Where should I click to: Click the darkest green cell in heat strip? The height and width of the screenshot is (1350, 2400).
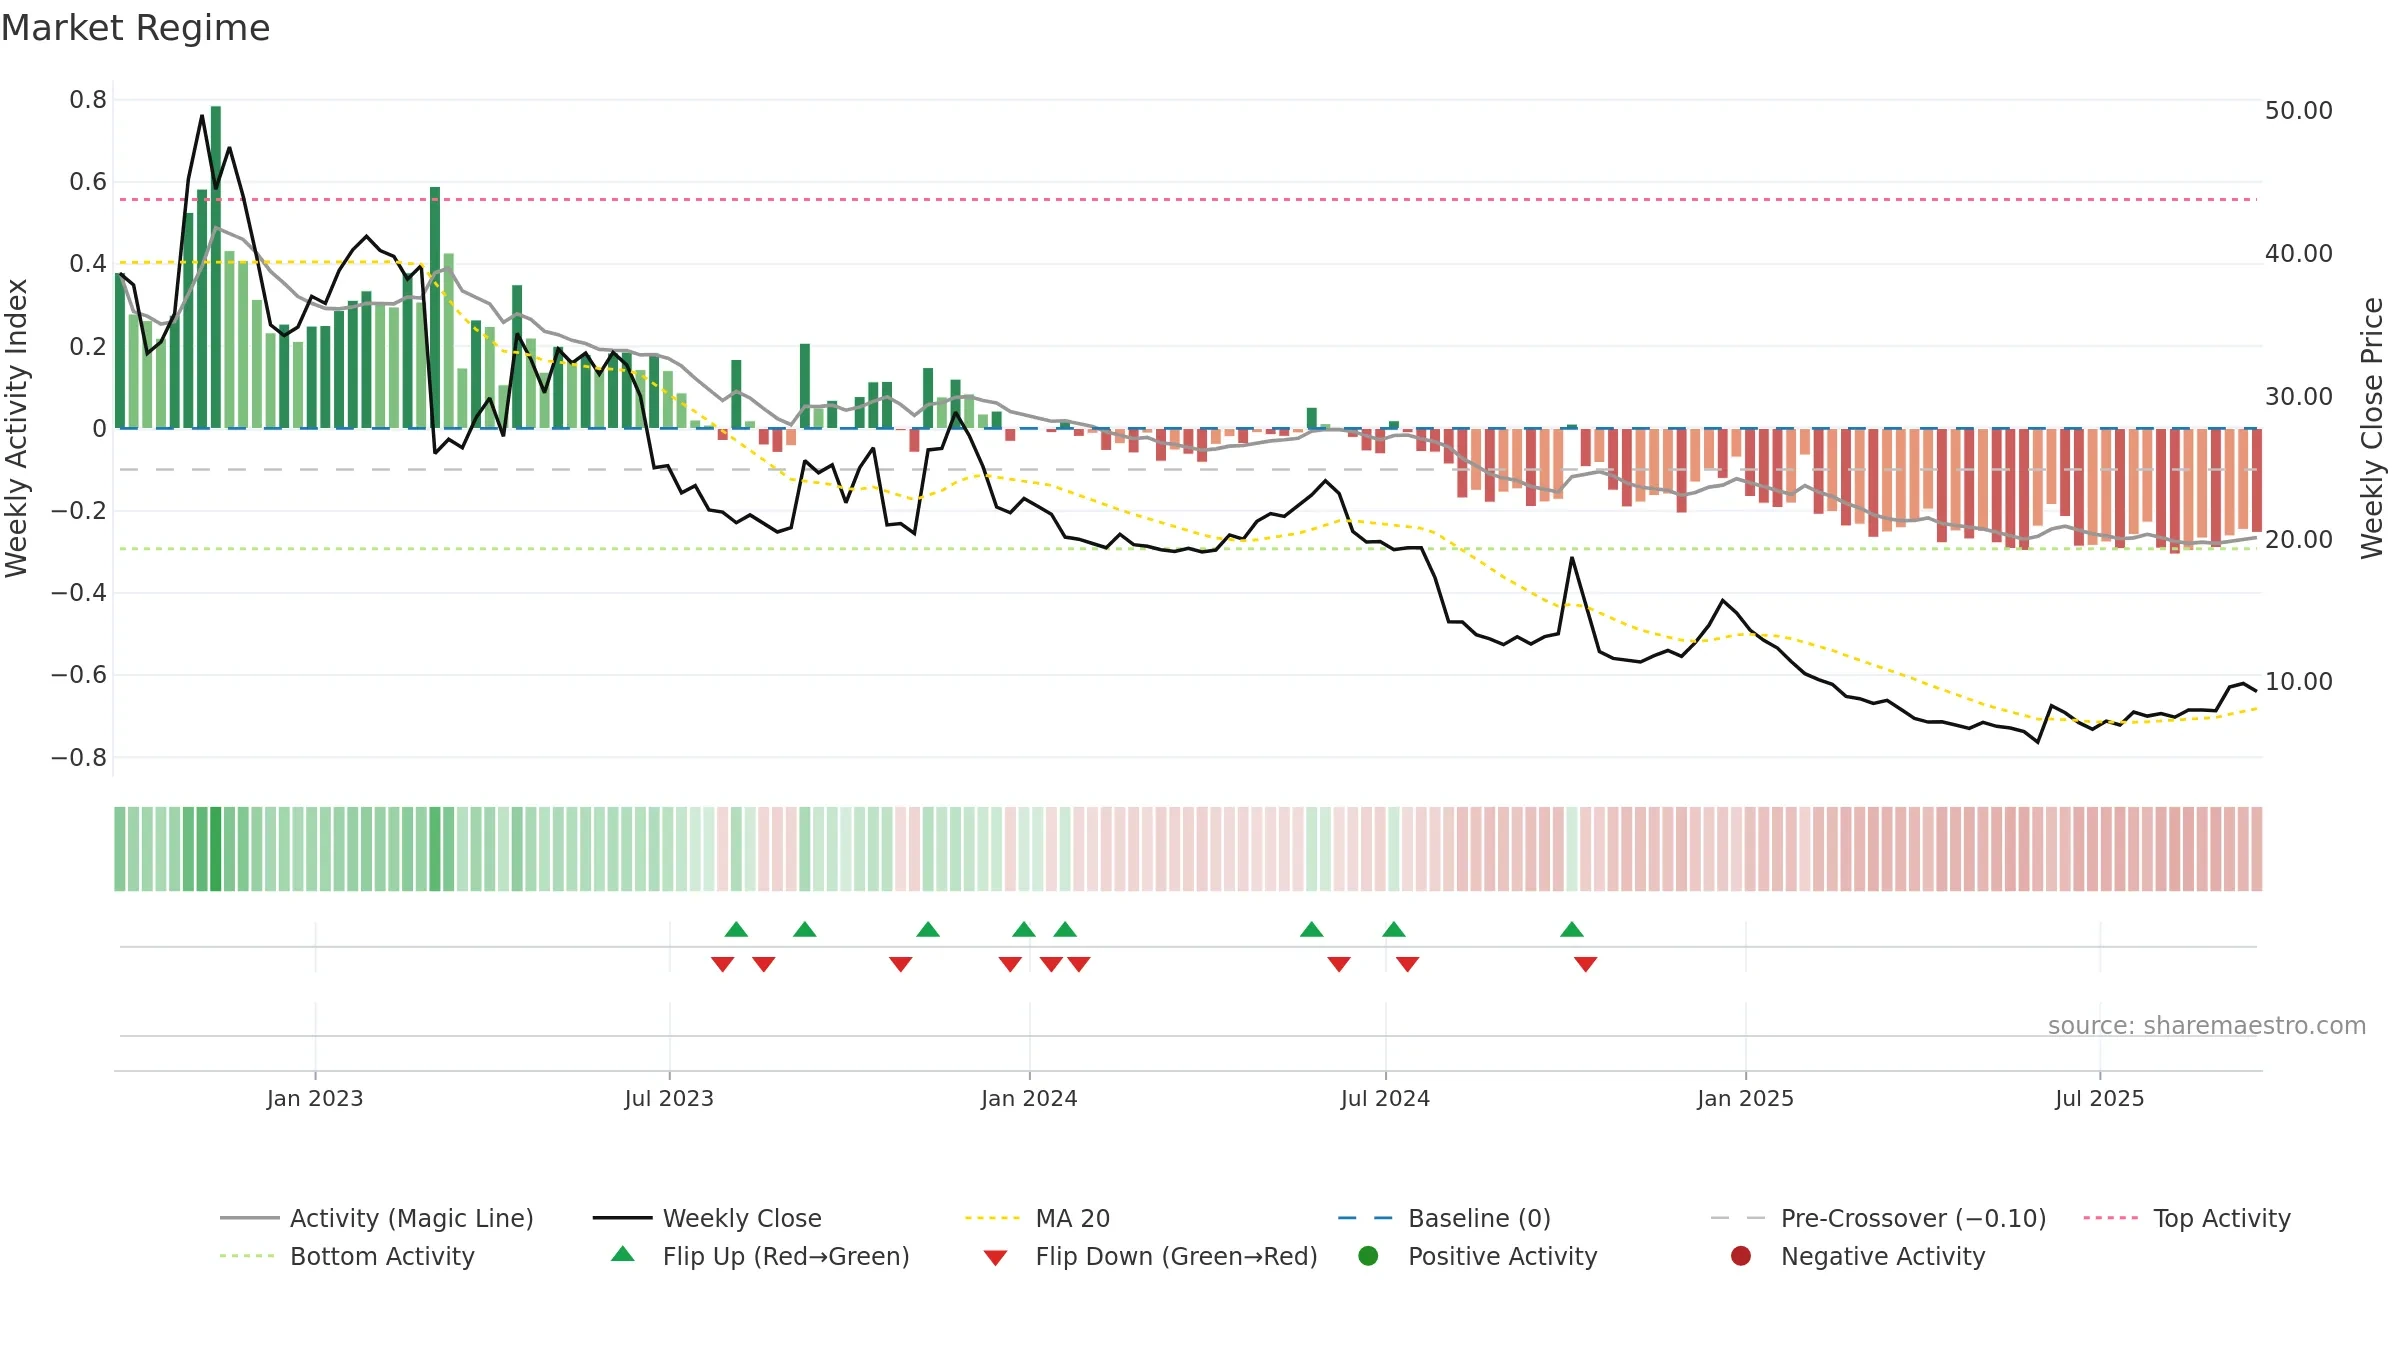[216, 849]
